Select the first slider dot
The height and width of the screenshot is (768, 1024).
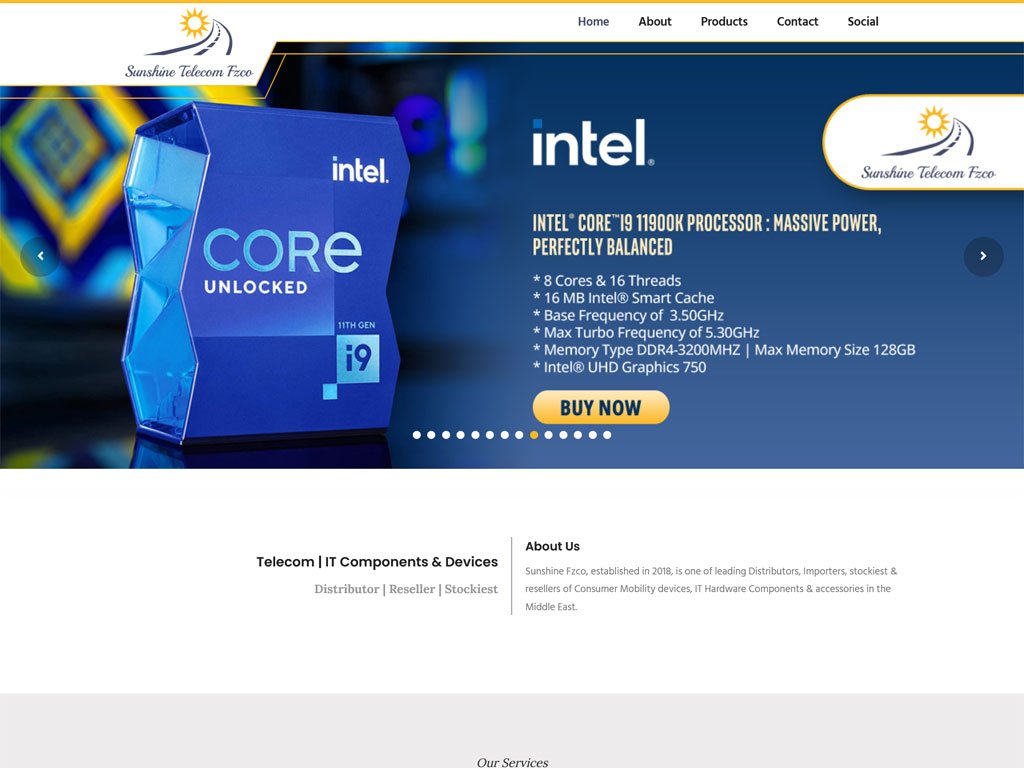tap(417, 435)
